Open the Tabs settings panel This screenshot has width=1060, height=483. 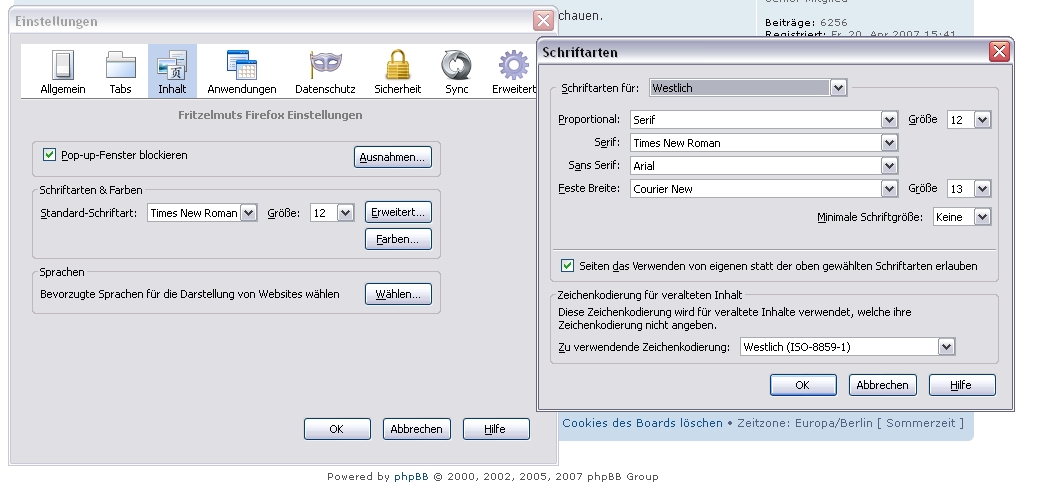120,72
